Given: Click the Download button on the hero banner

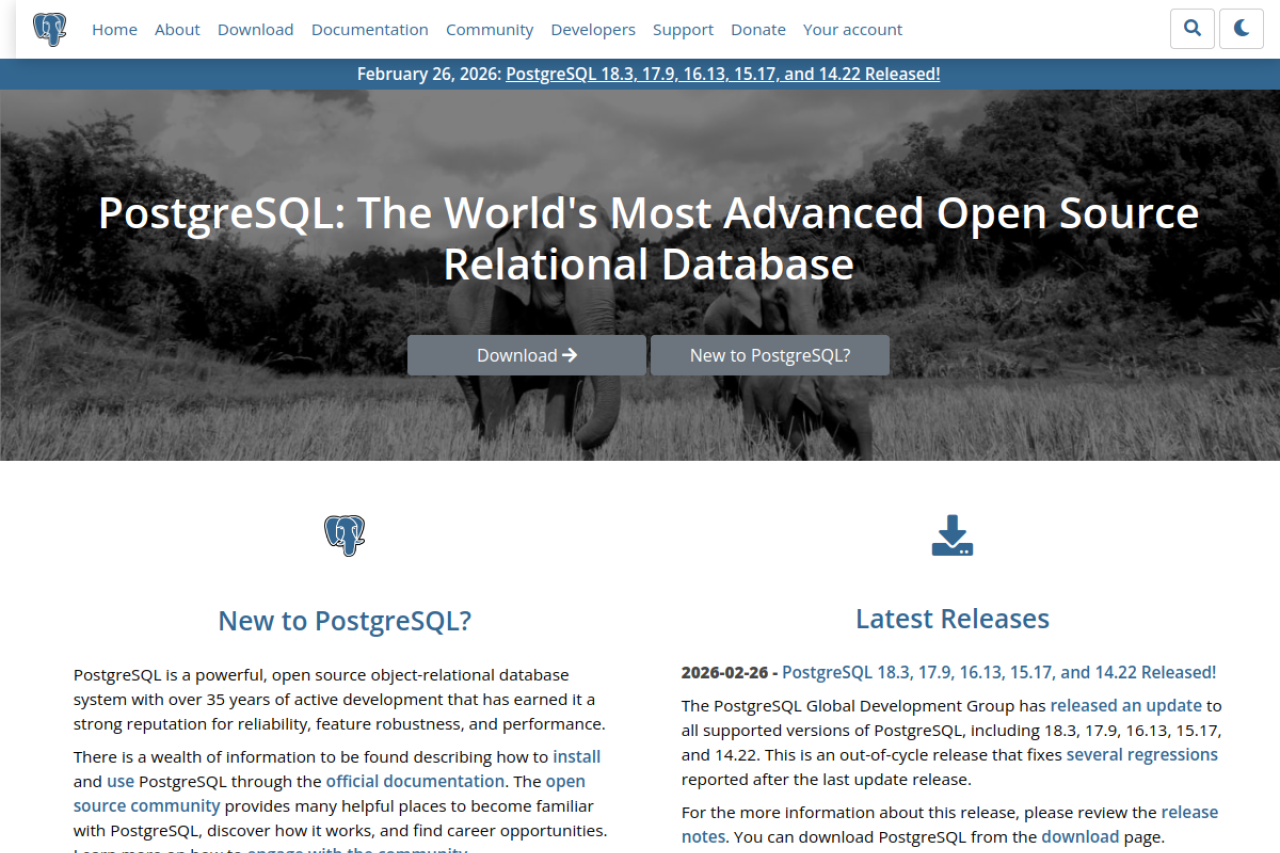Looking at the screenshot, I should pos(526,355).
